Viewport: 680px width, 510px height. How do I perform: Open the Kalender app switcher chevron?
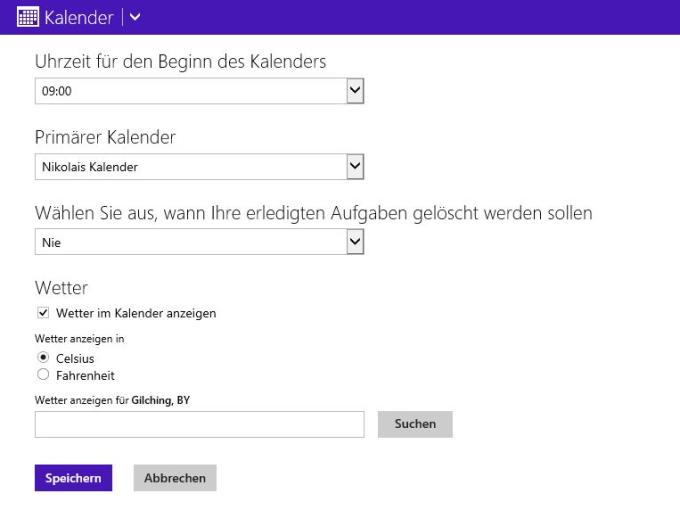click(x=135, y=17)
